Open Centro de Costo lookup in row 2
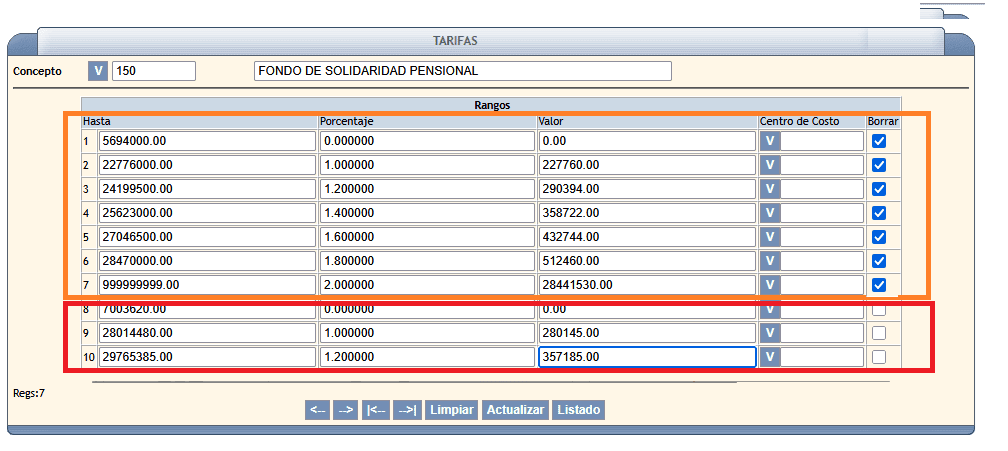Image resolution: width=1008 pixels, height=451 pixels. click(x=770, y=165)
